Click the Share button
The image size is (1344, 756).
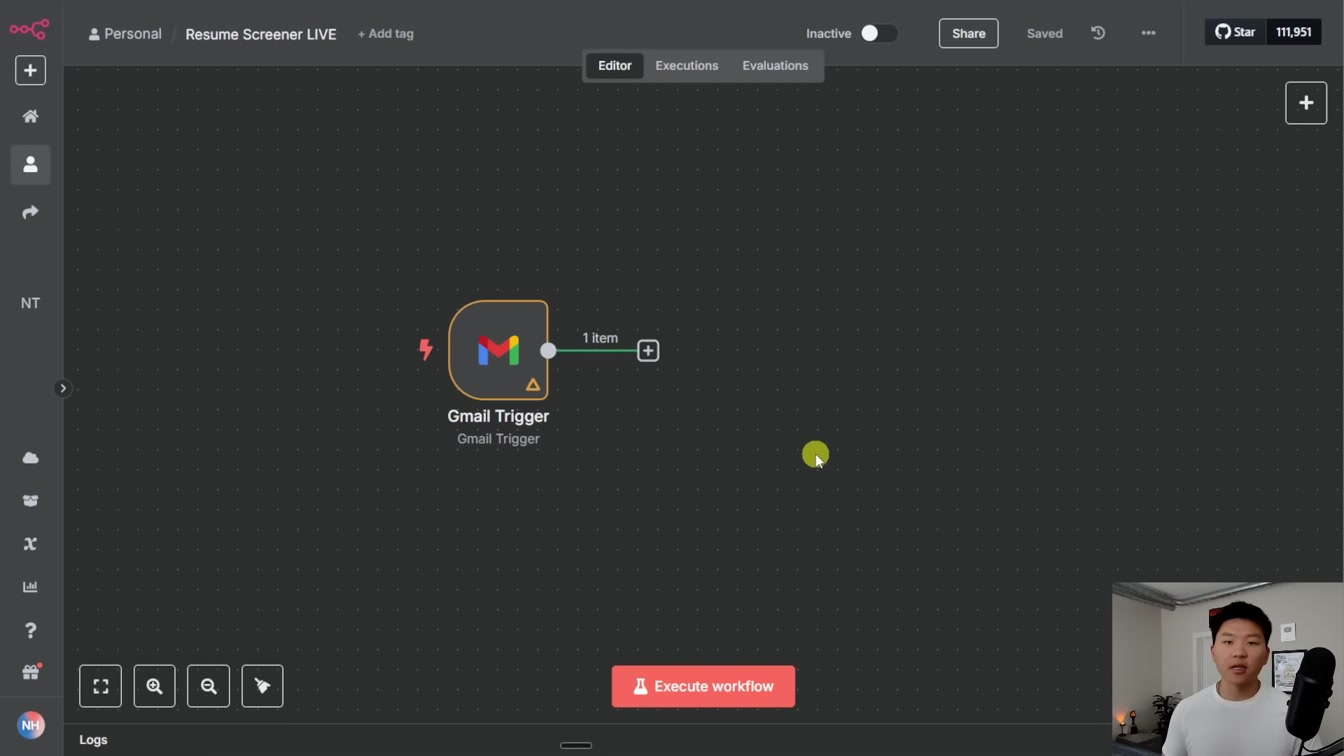pos(968,33)
